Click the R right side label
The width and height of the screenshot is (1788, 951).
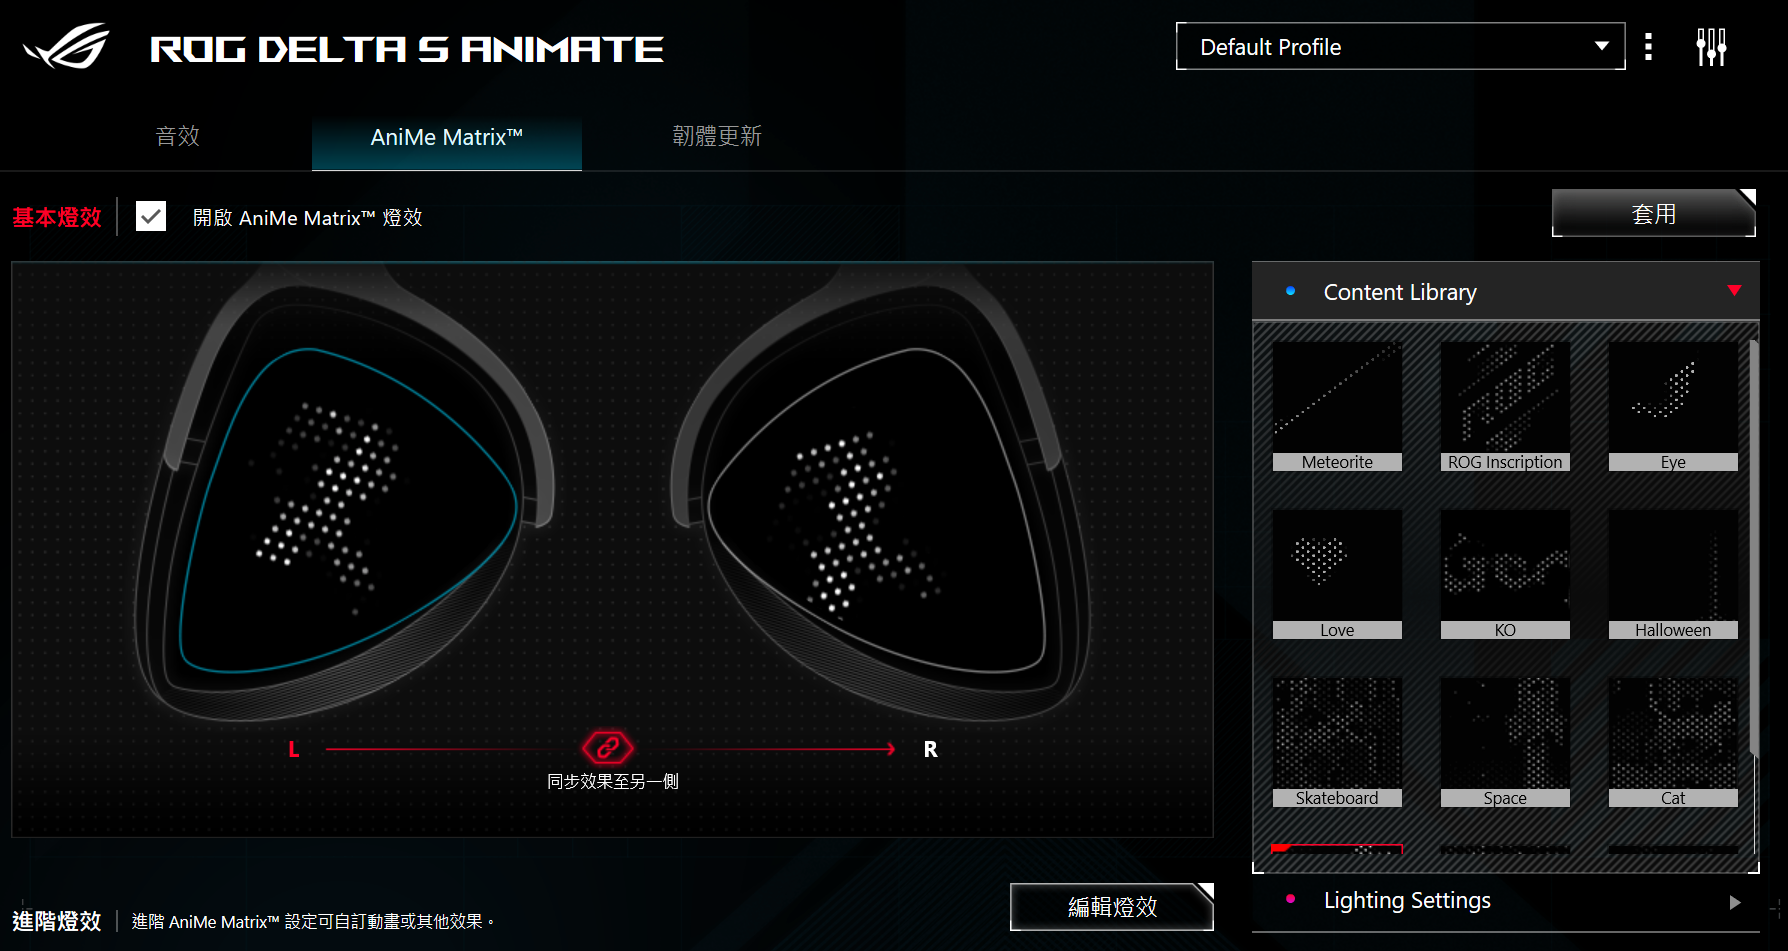point(931,749)
